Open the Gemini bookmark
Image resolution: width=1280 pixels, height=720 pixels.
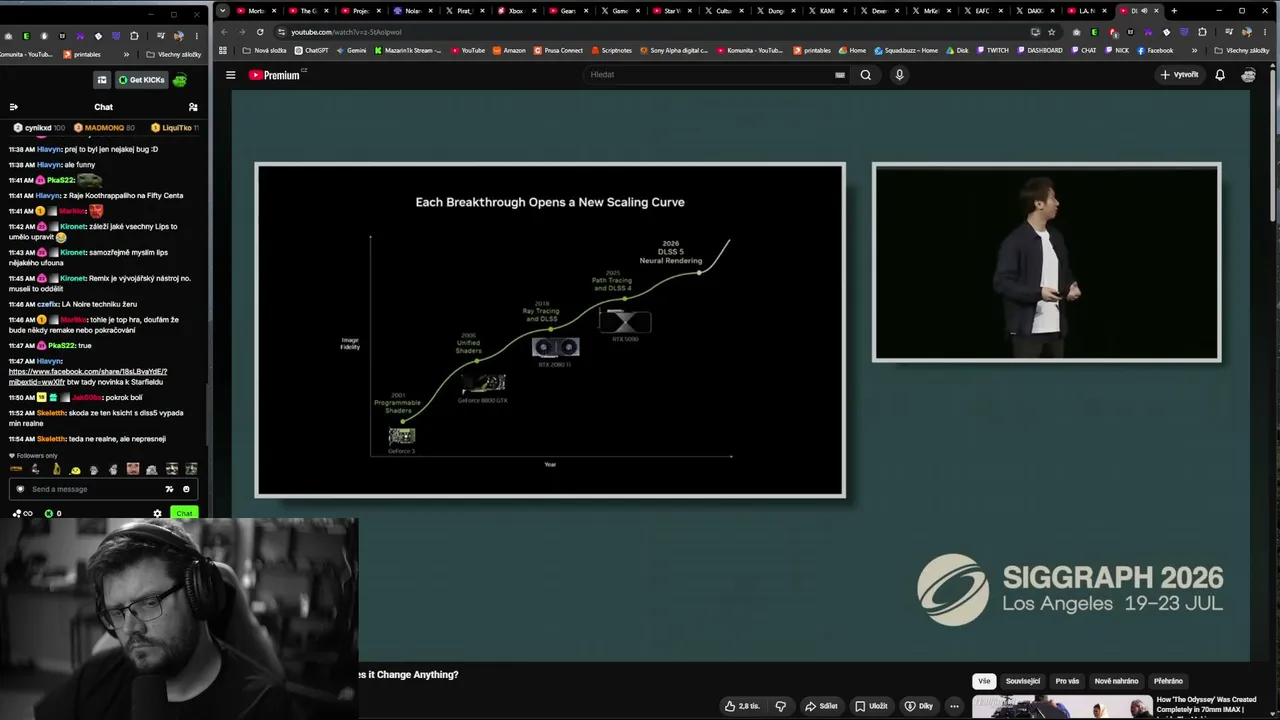(350, 50)
